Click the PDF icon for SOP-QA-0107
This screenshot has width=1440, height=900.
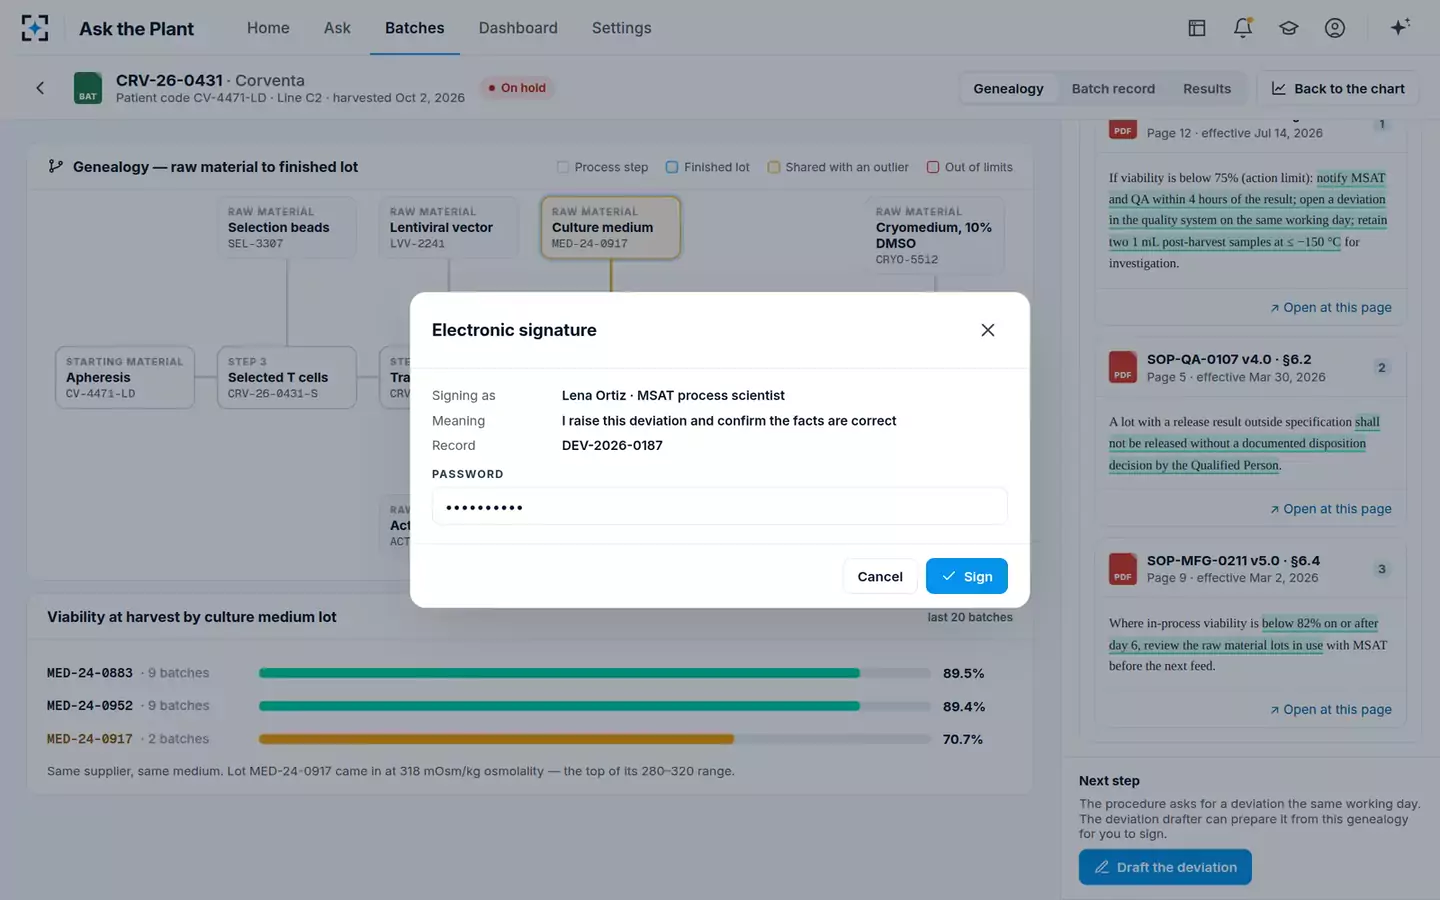[1123, 367]
